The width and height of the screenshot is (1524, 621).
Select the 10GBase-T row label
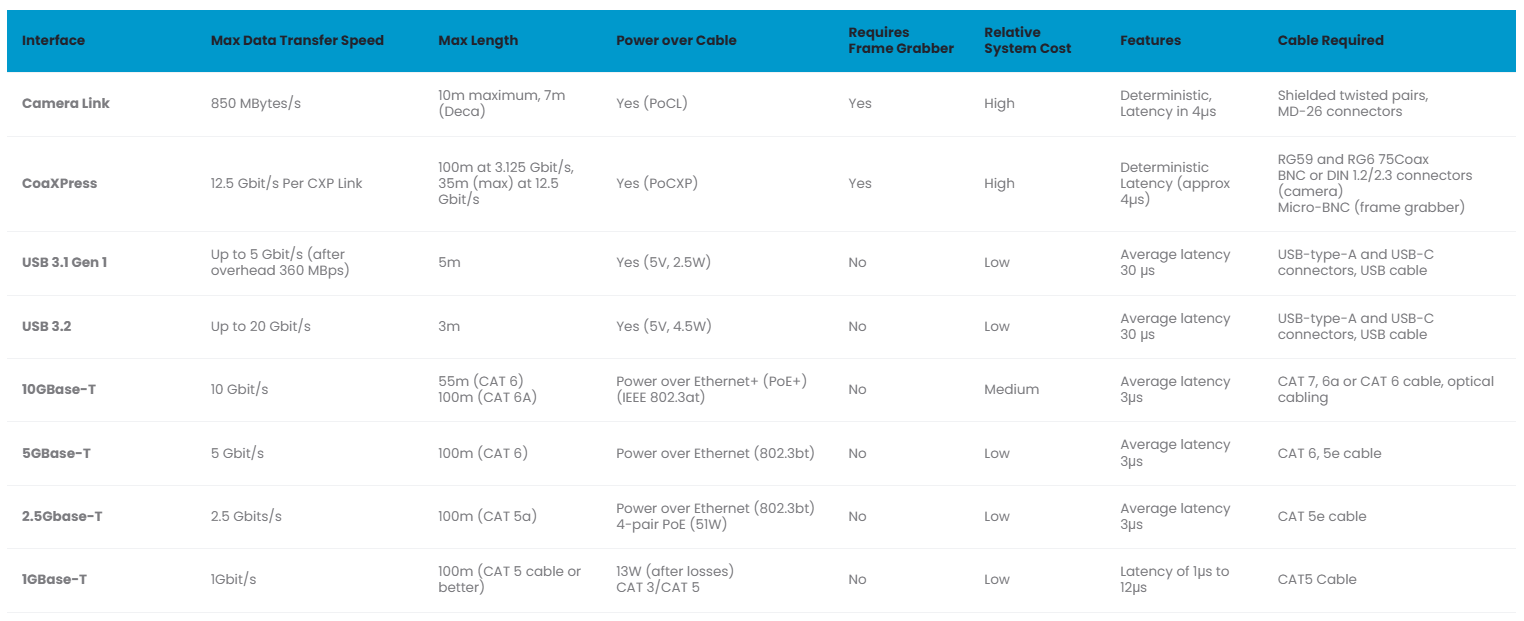59,390
